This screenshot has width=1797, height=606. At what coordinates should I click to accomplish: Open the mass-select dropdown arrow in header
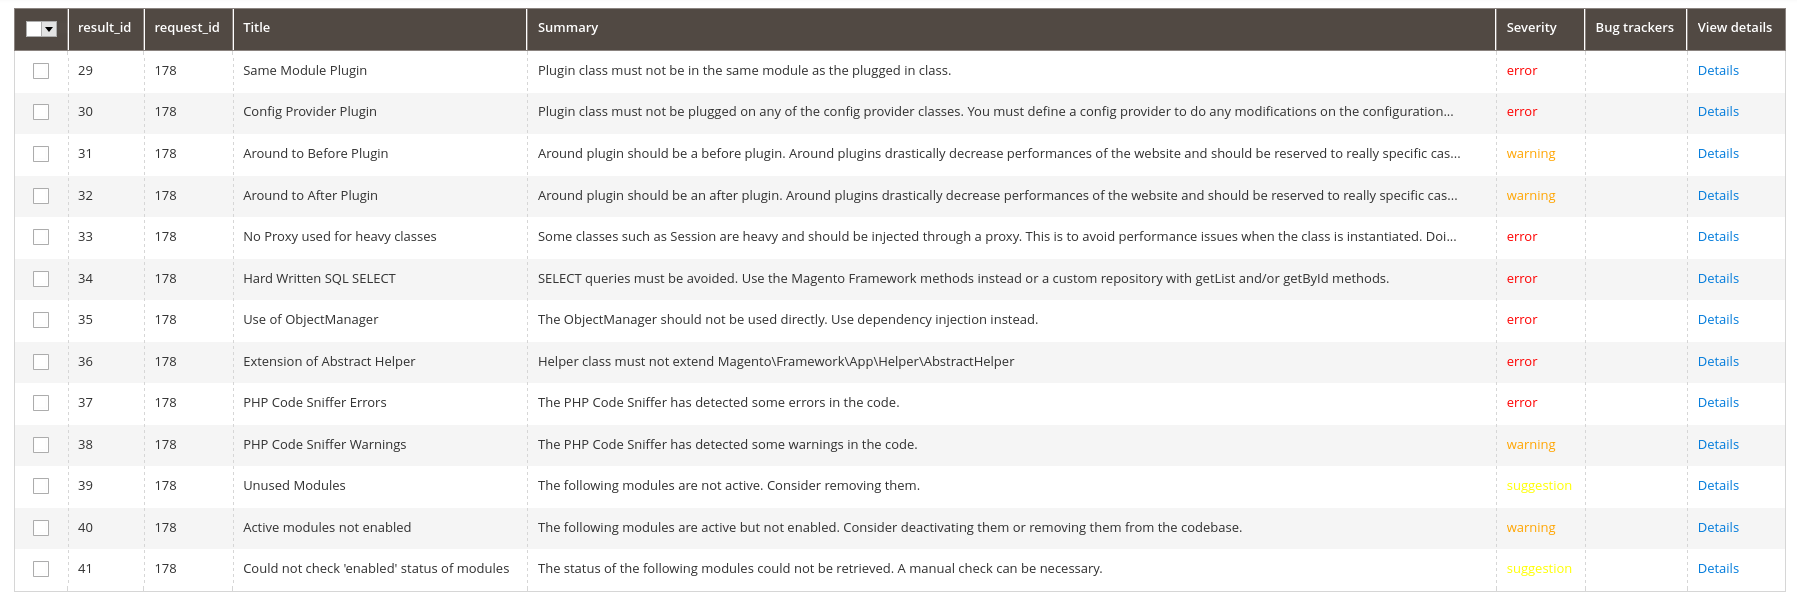(49, 29)
